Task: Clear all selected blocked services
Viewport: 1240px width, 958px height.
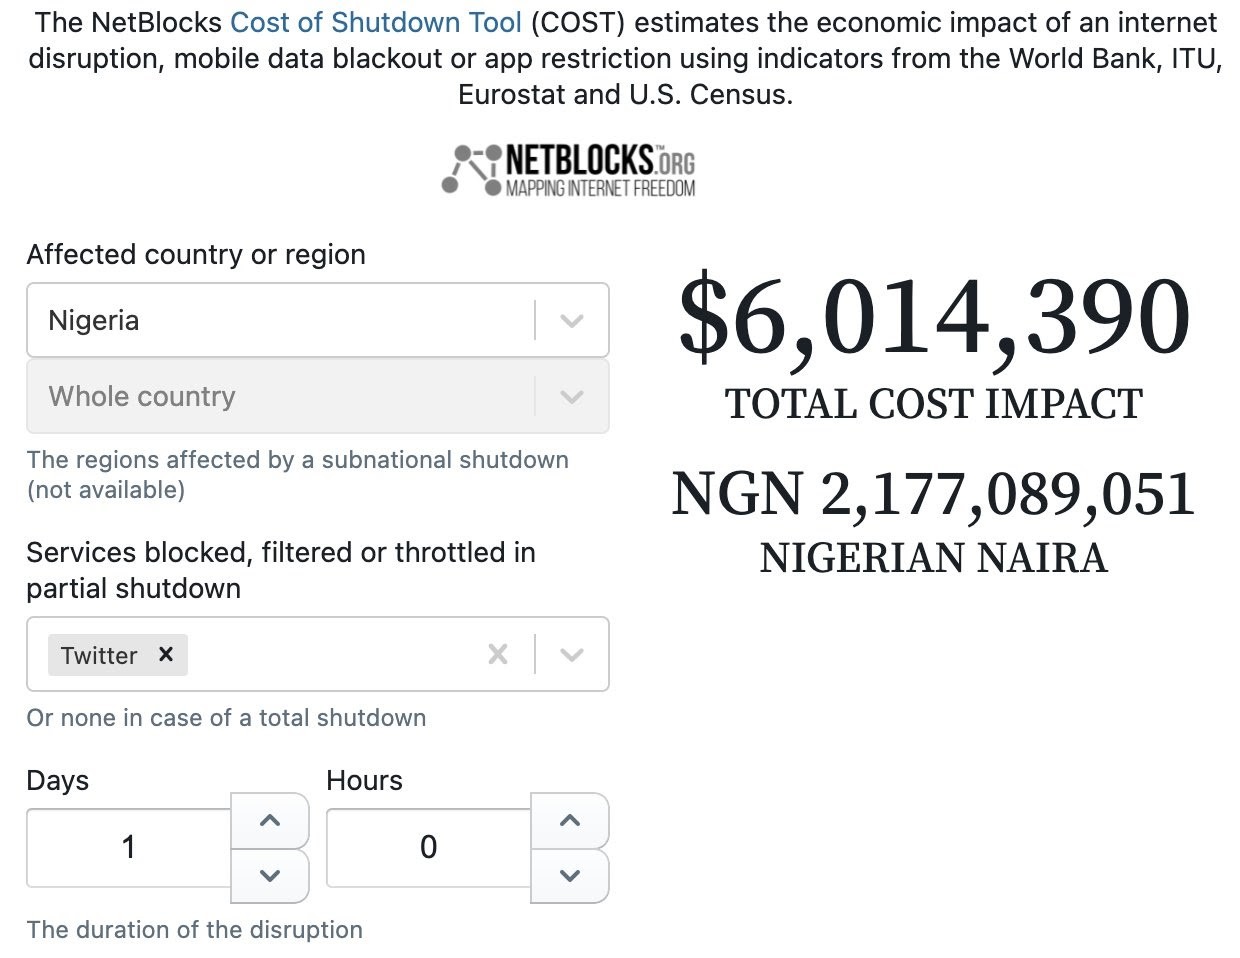Action: [x=497, y=655]
